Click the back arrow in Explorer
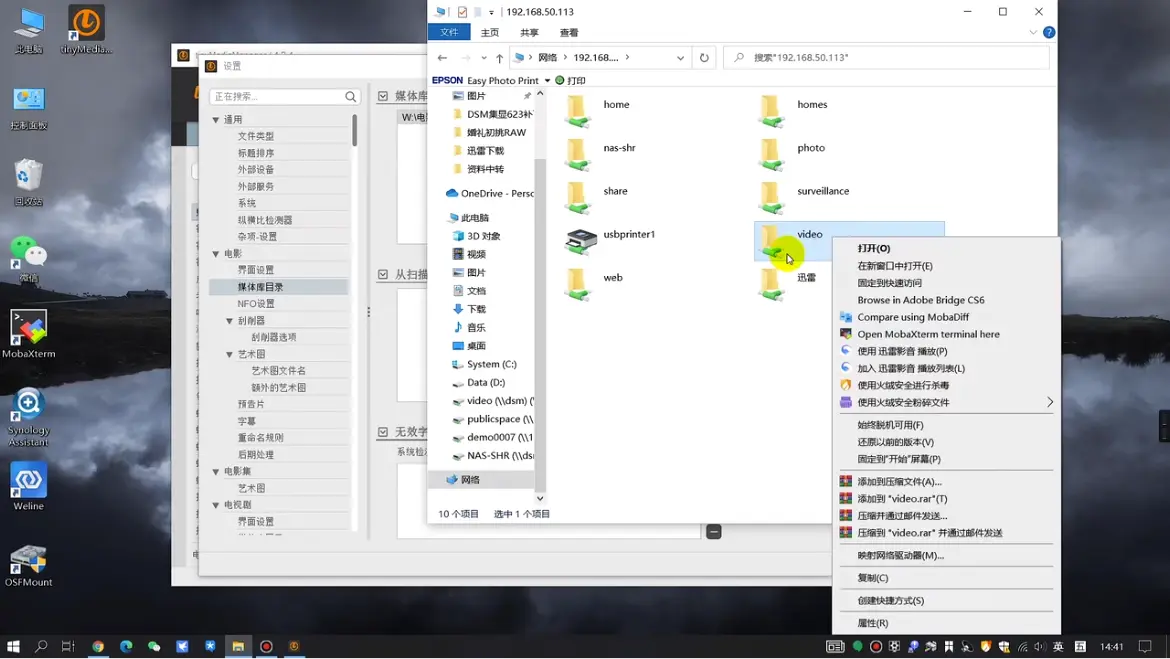The image size is (1170, 659). point(442,58)
